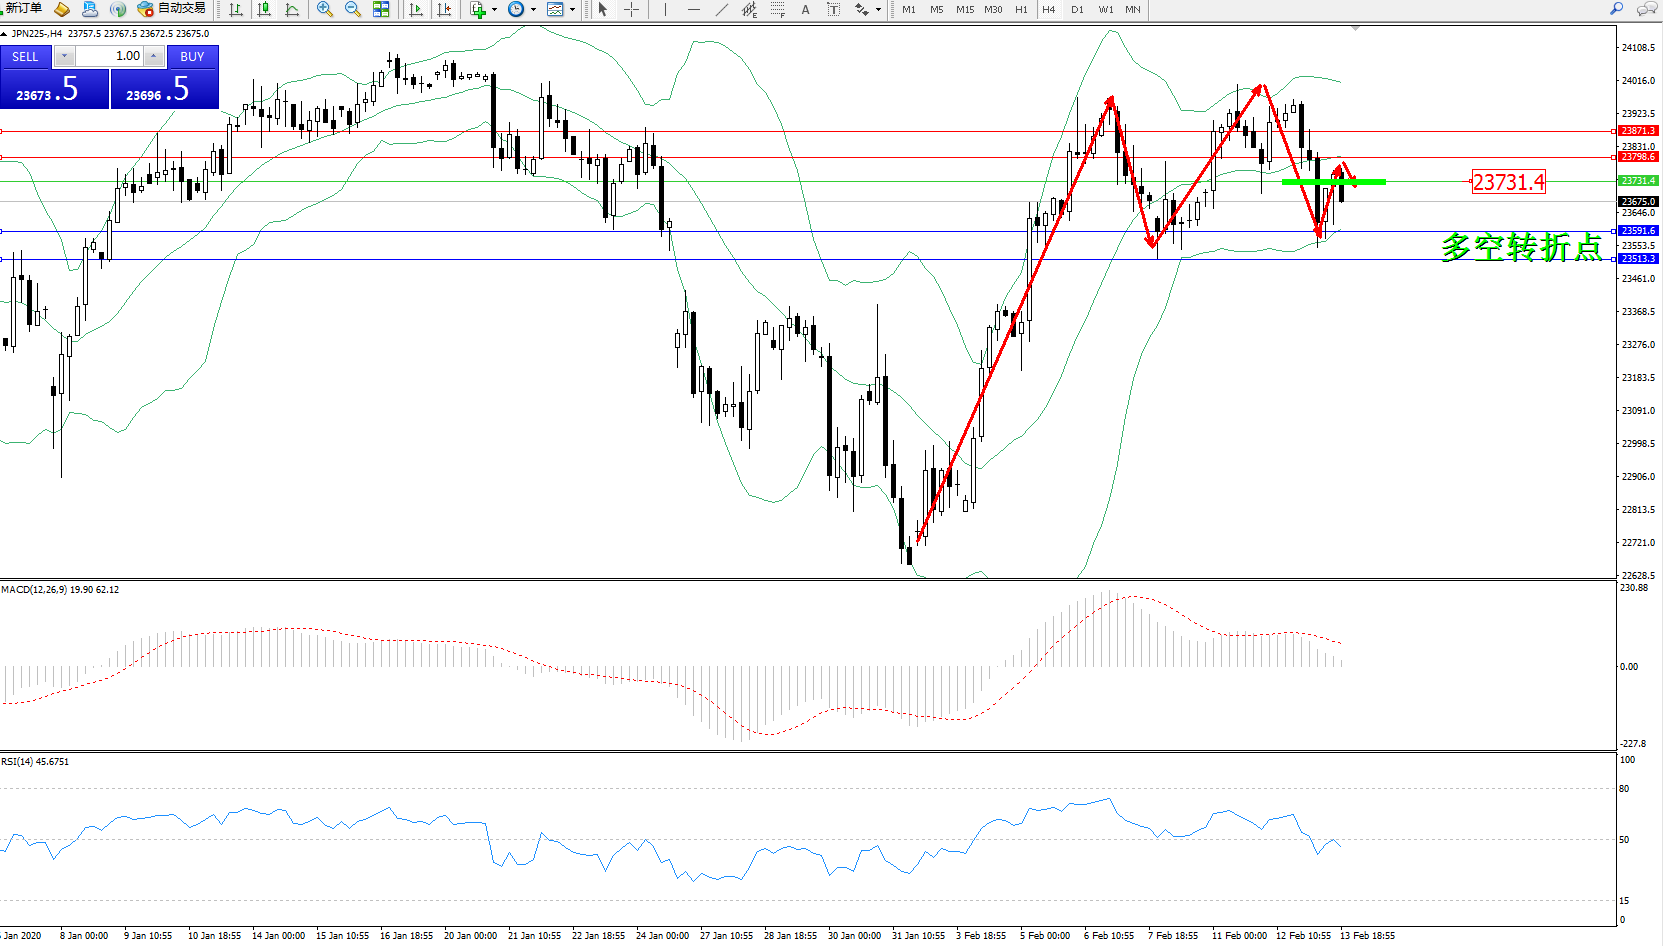Pick the trendline drawing tool
Image resolution: width=1663 pixels, height=946 pixels.
coord(721,9)
